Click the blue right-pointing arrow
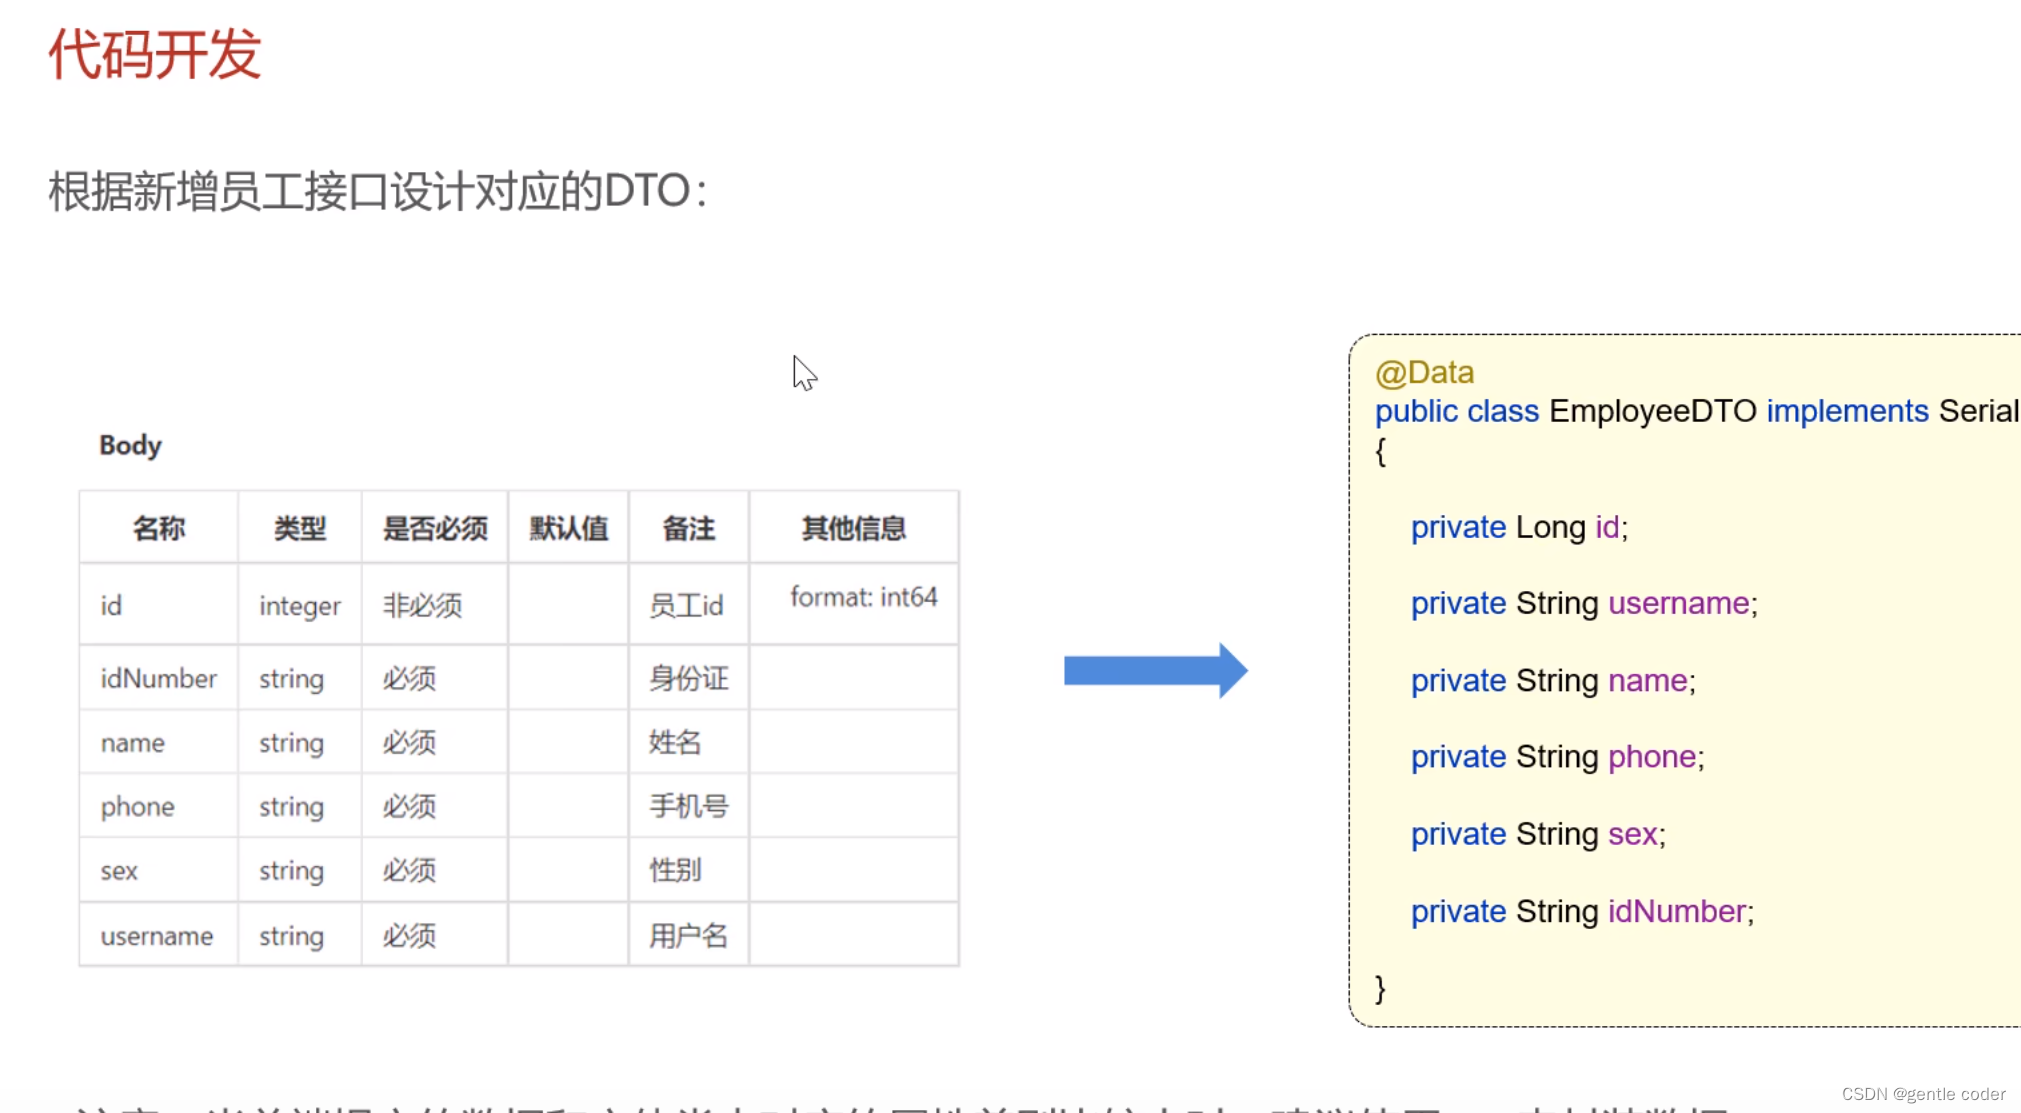Image resolution: width=2021 pixels, height=1113 pixels. click(x=1154, y=671)
